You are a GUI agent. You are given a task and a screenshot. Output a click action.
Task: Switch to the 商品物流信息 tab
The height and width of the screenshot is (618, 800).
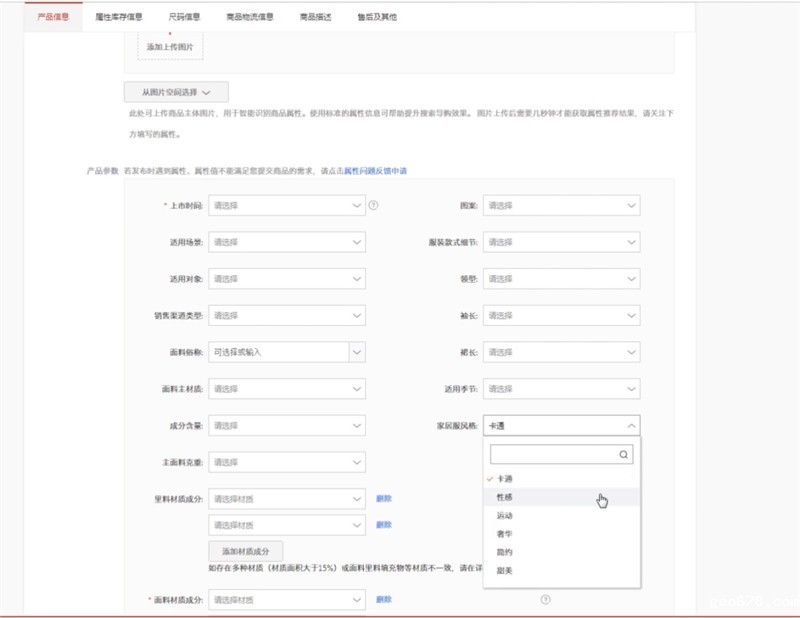(249, 15)
